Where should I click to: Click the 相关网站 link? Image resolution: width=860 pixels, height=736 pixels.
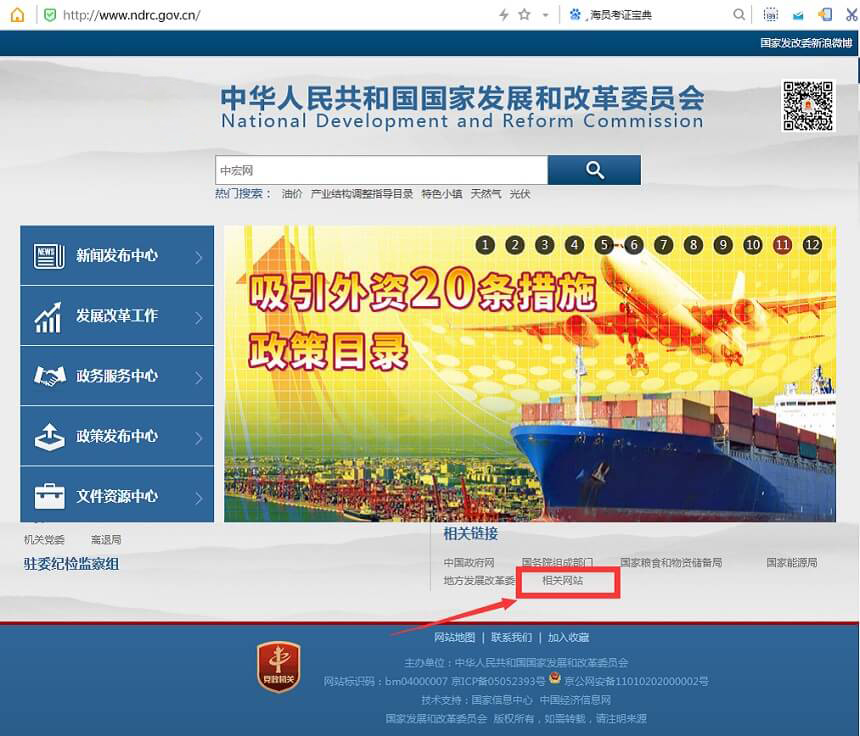coord(562,580)
